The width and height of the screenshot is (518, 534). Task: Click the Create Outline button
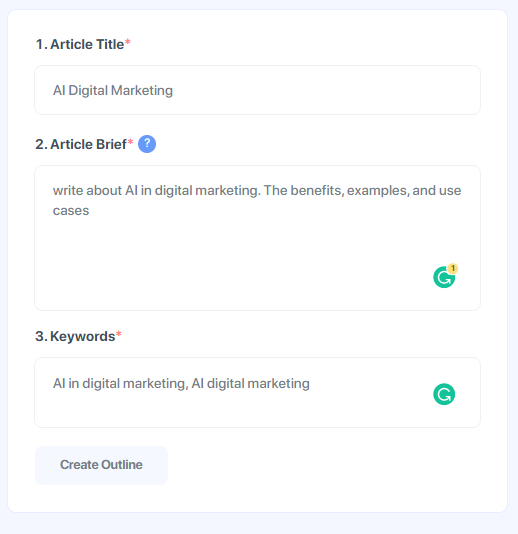click(x=101, y=465)
